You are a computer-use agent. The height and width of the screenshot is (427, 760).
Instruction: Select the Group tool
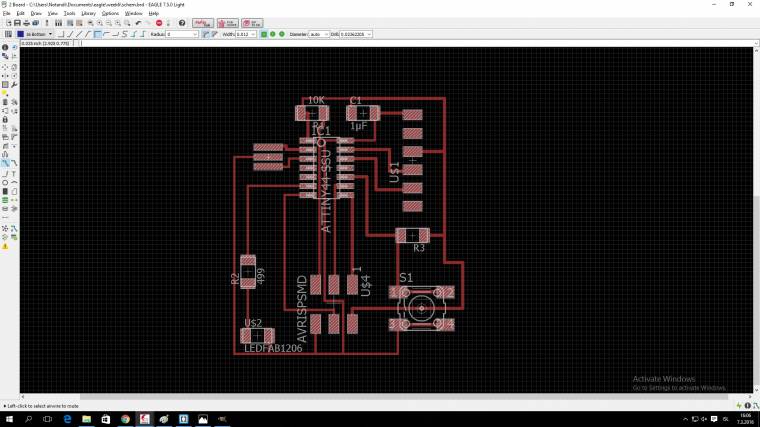(x=5, y=85)
